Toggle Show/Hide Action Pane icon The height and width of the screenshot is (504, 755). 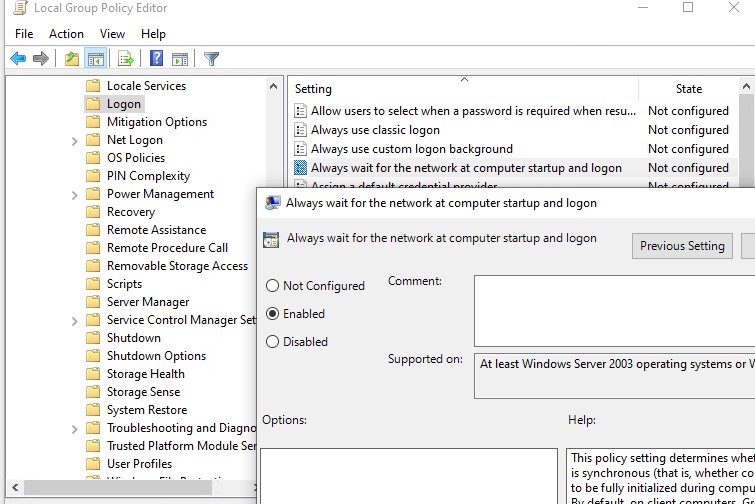click(x=180, y=59)
